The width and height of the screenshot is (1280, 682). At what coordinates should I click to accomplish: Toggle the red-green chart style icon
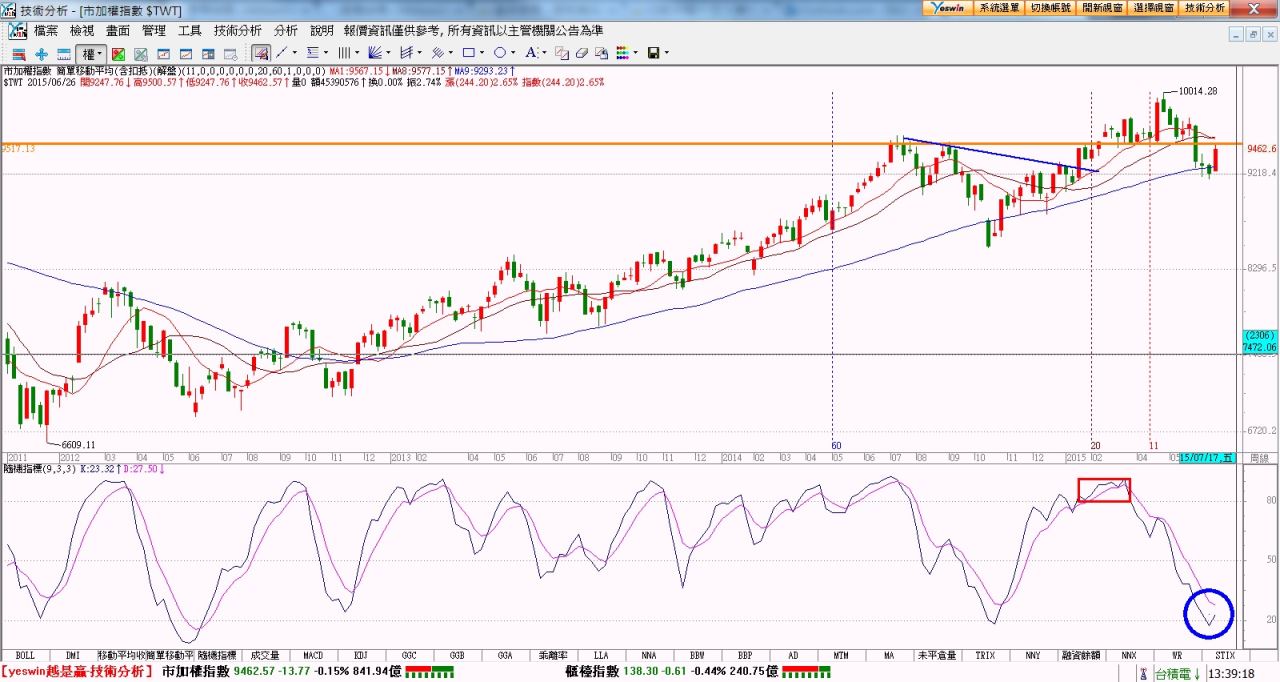click(118, 53)
